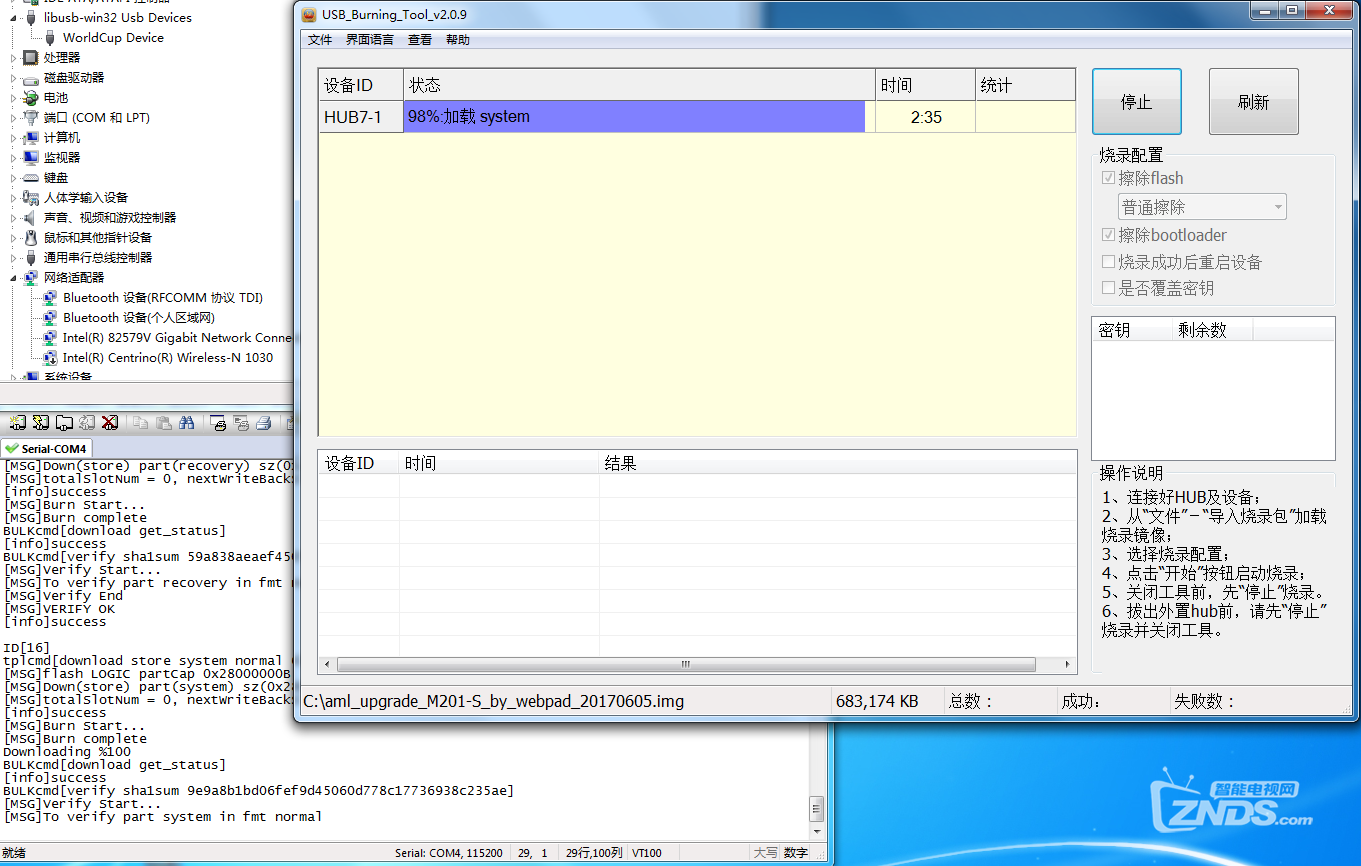Click the Find binoculars icon
This screenshot has height=866, width=1361.
click(187, 423)
